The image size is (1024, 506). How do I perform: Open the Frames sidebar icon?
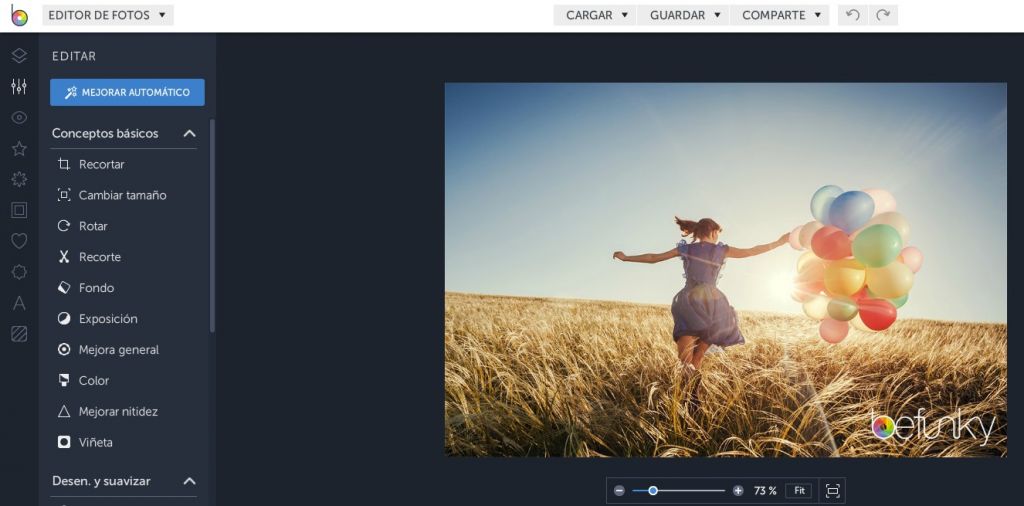[19, 210]
